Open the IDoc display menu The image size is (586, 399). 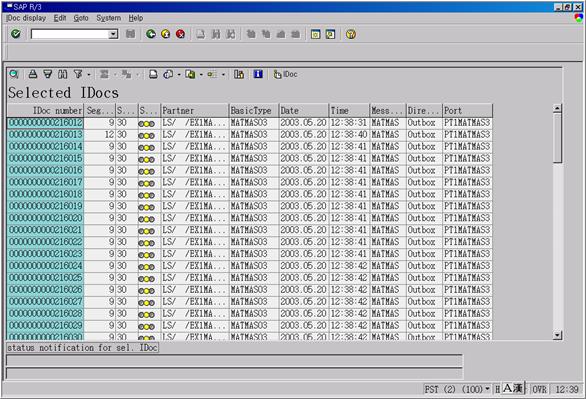coord(26,18)
